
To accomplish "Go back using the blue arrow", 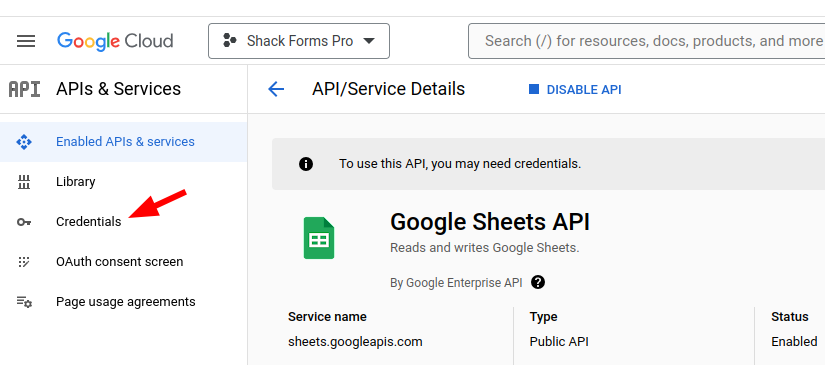I will (x=276, y=89).
